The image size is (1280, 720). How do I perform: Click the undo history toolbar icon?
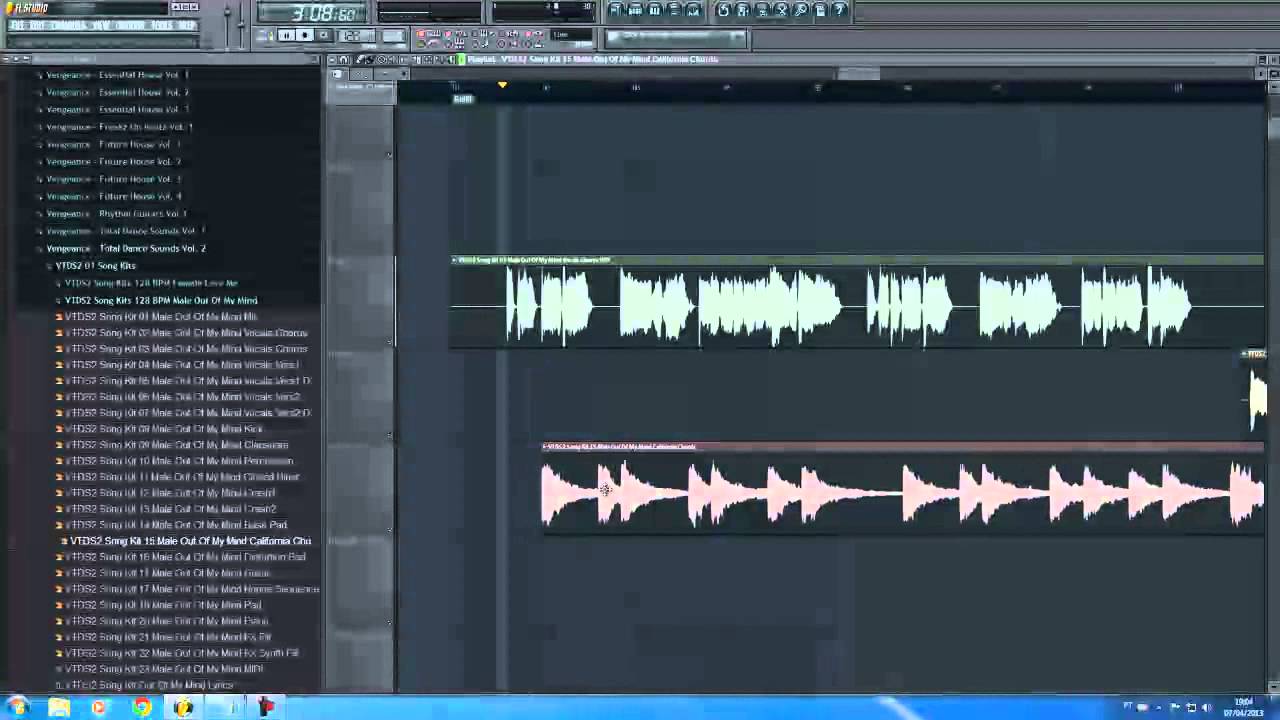tap(723, 10)
